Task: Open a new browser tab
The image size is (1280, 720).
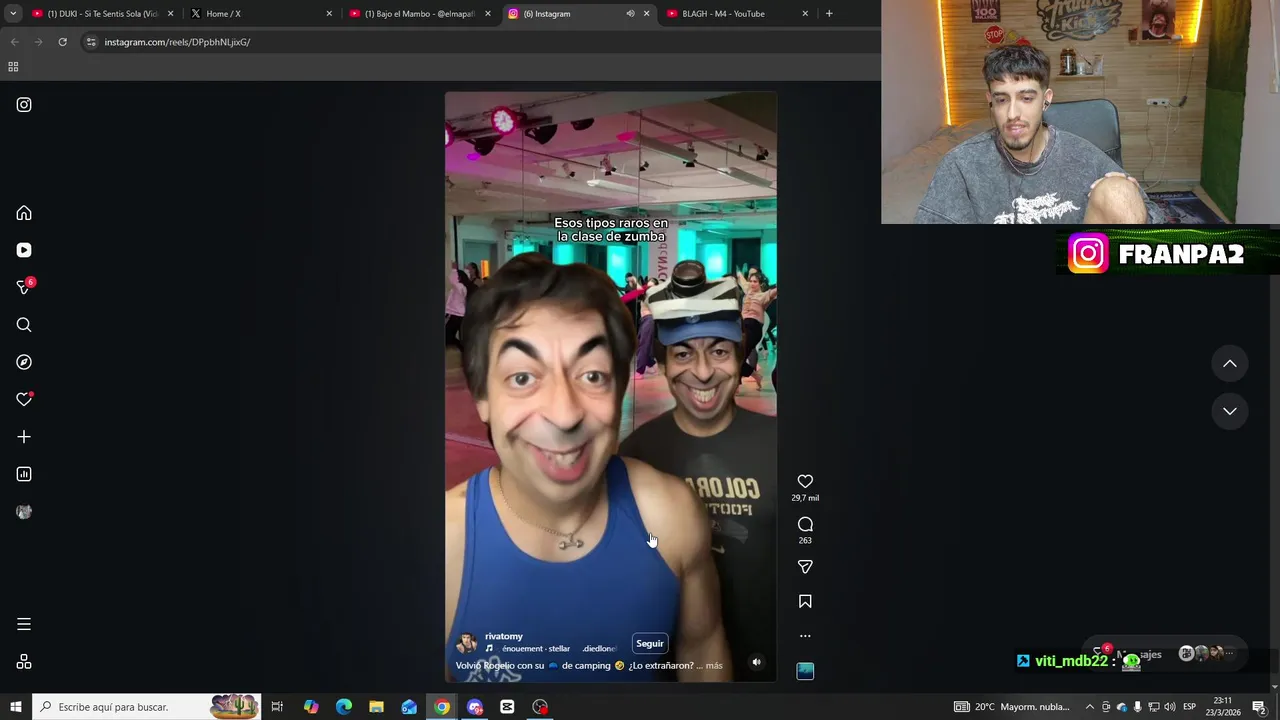Action: (829, 14)
